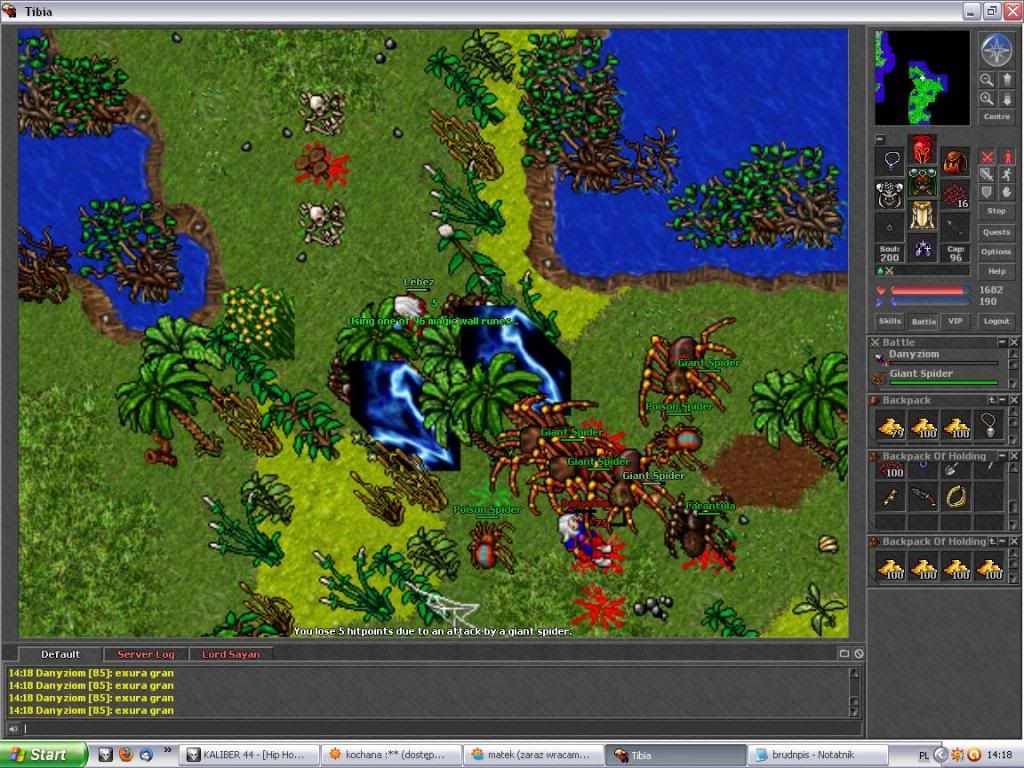Screen dimensions: 1024x768
Task: Switch to the brudnpis Notatnik taskbar window
Action: (817, 754)
